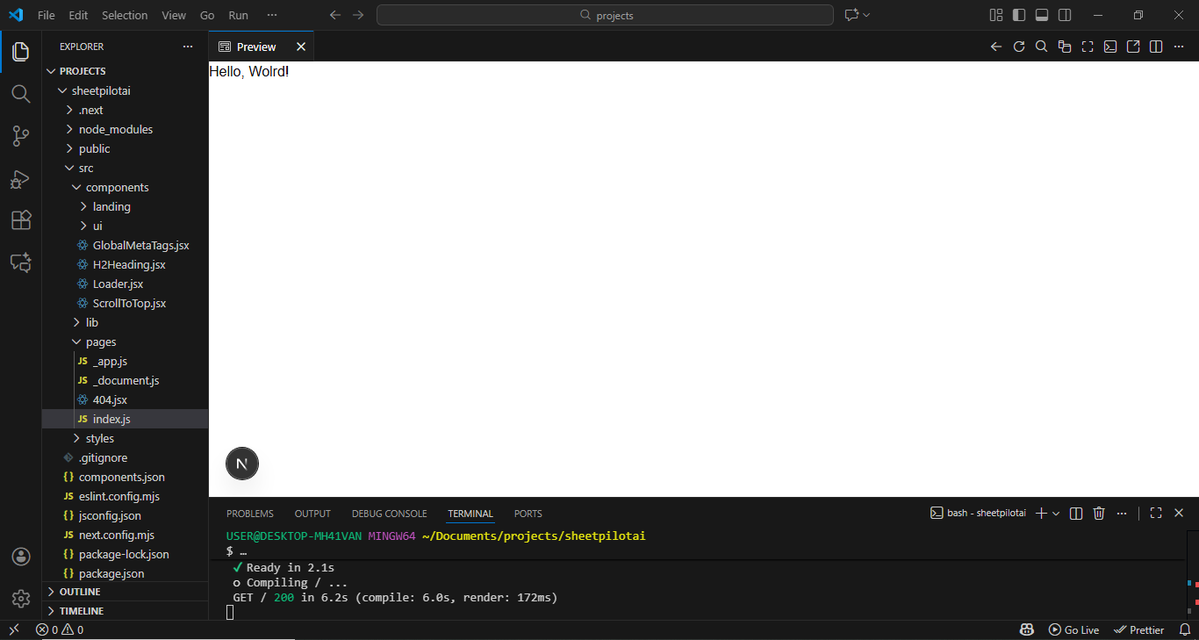
Task: Open the View menu
Action: (x=174, y=15)
